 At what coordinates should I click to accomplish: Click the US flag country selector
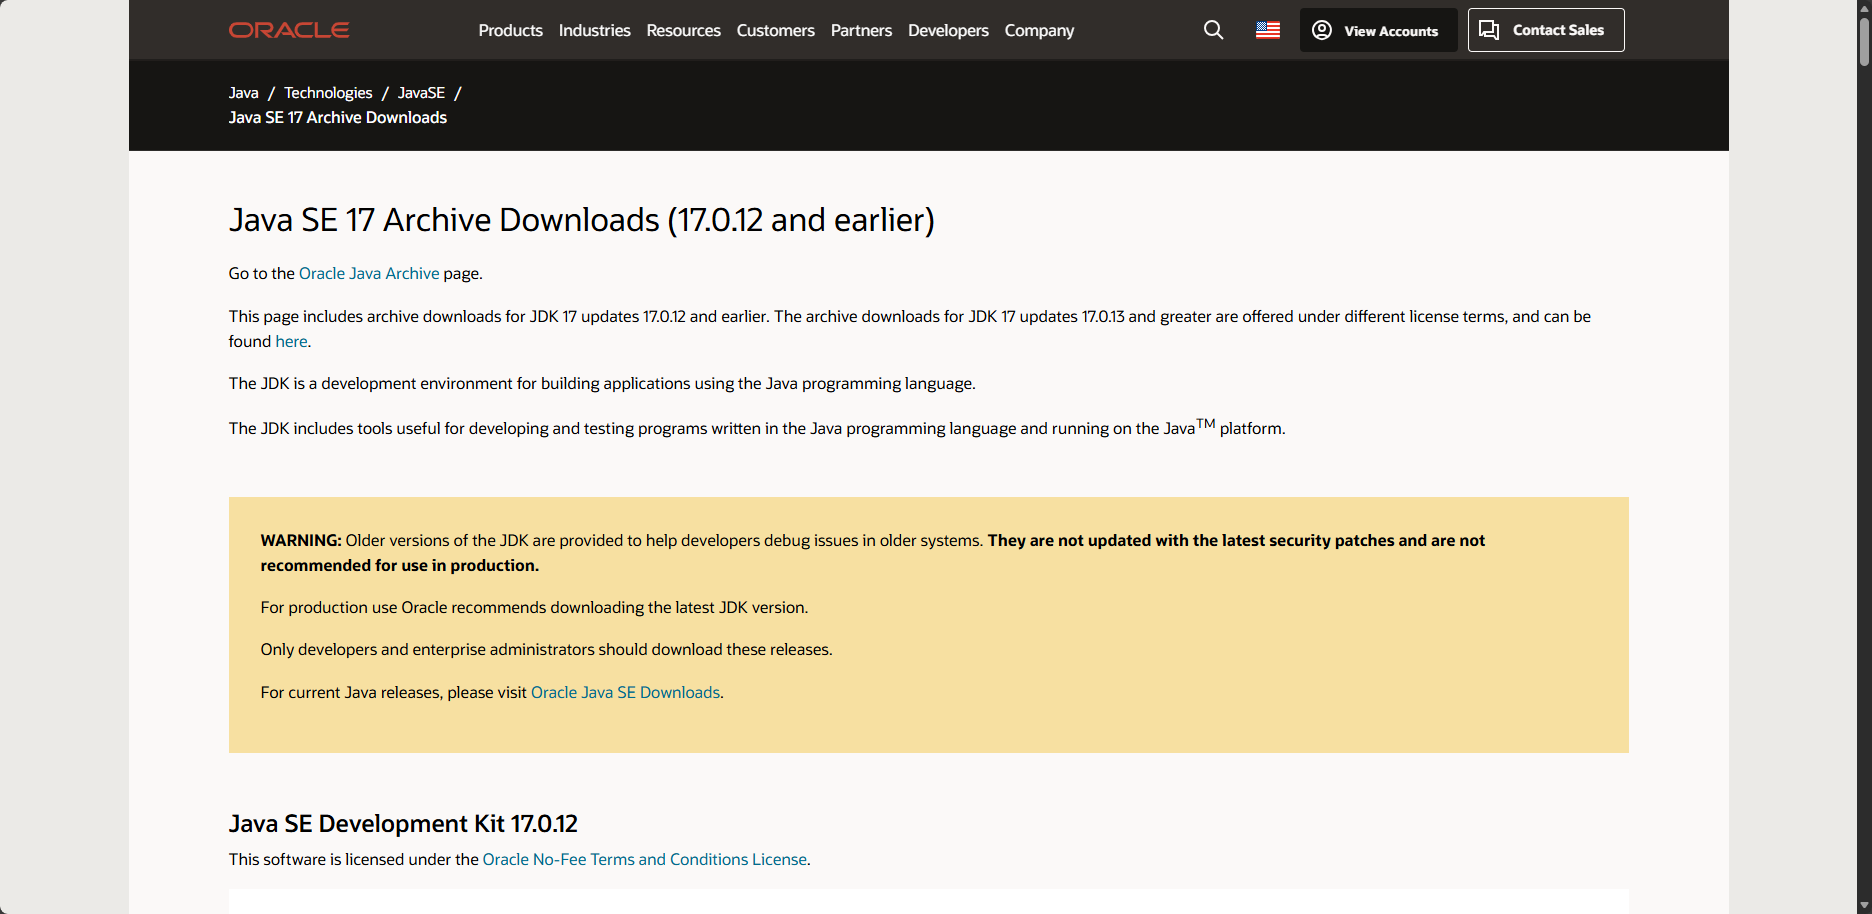(x=1268, y=30)
